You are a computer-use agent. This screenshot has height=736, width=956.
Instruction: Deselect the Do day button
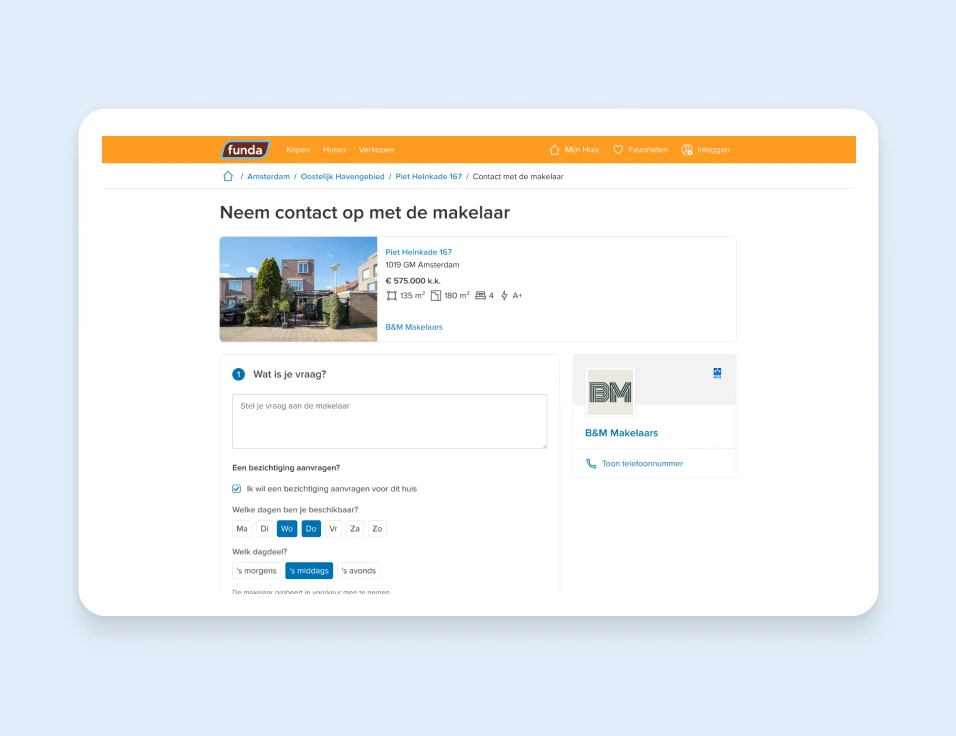tap(311, 529)
